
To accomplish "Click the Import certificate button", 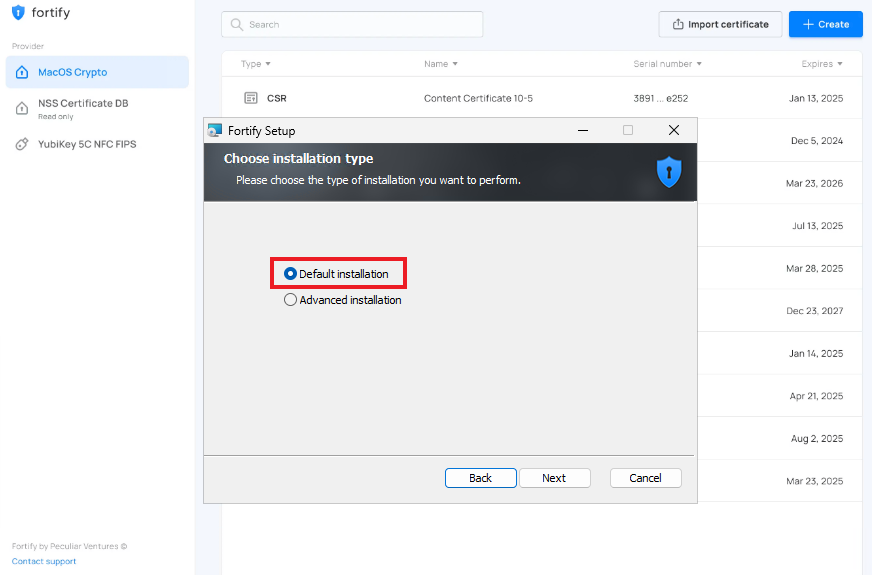I will click(x=720, y=24).
